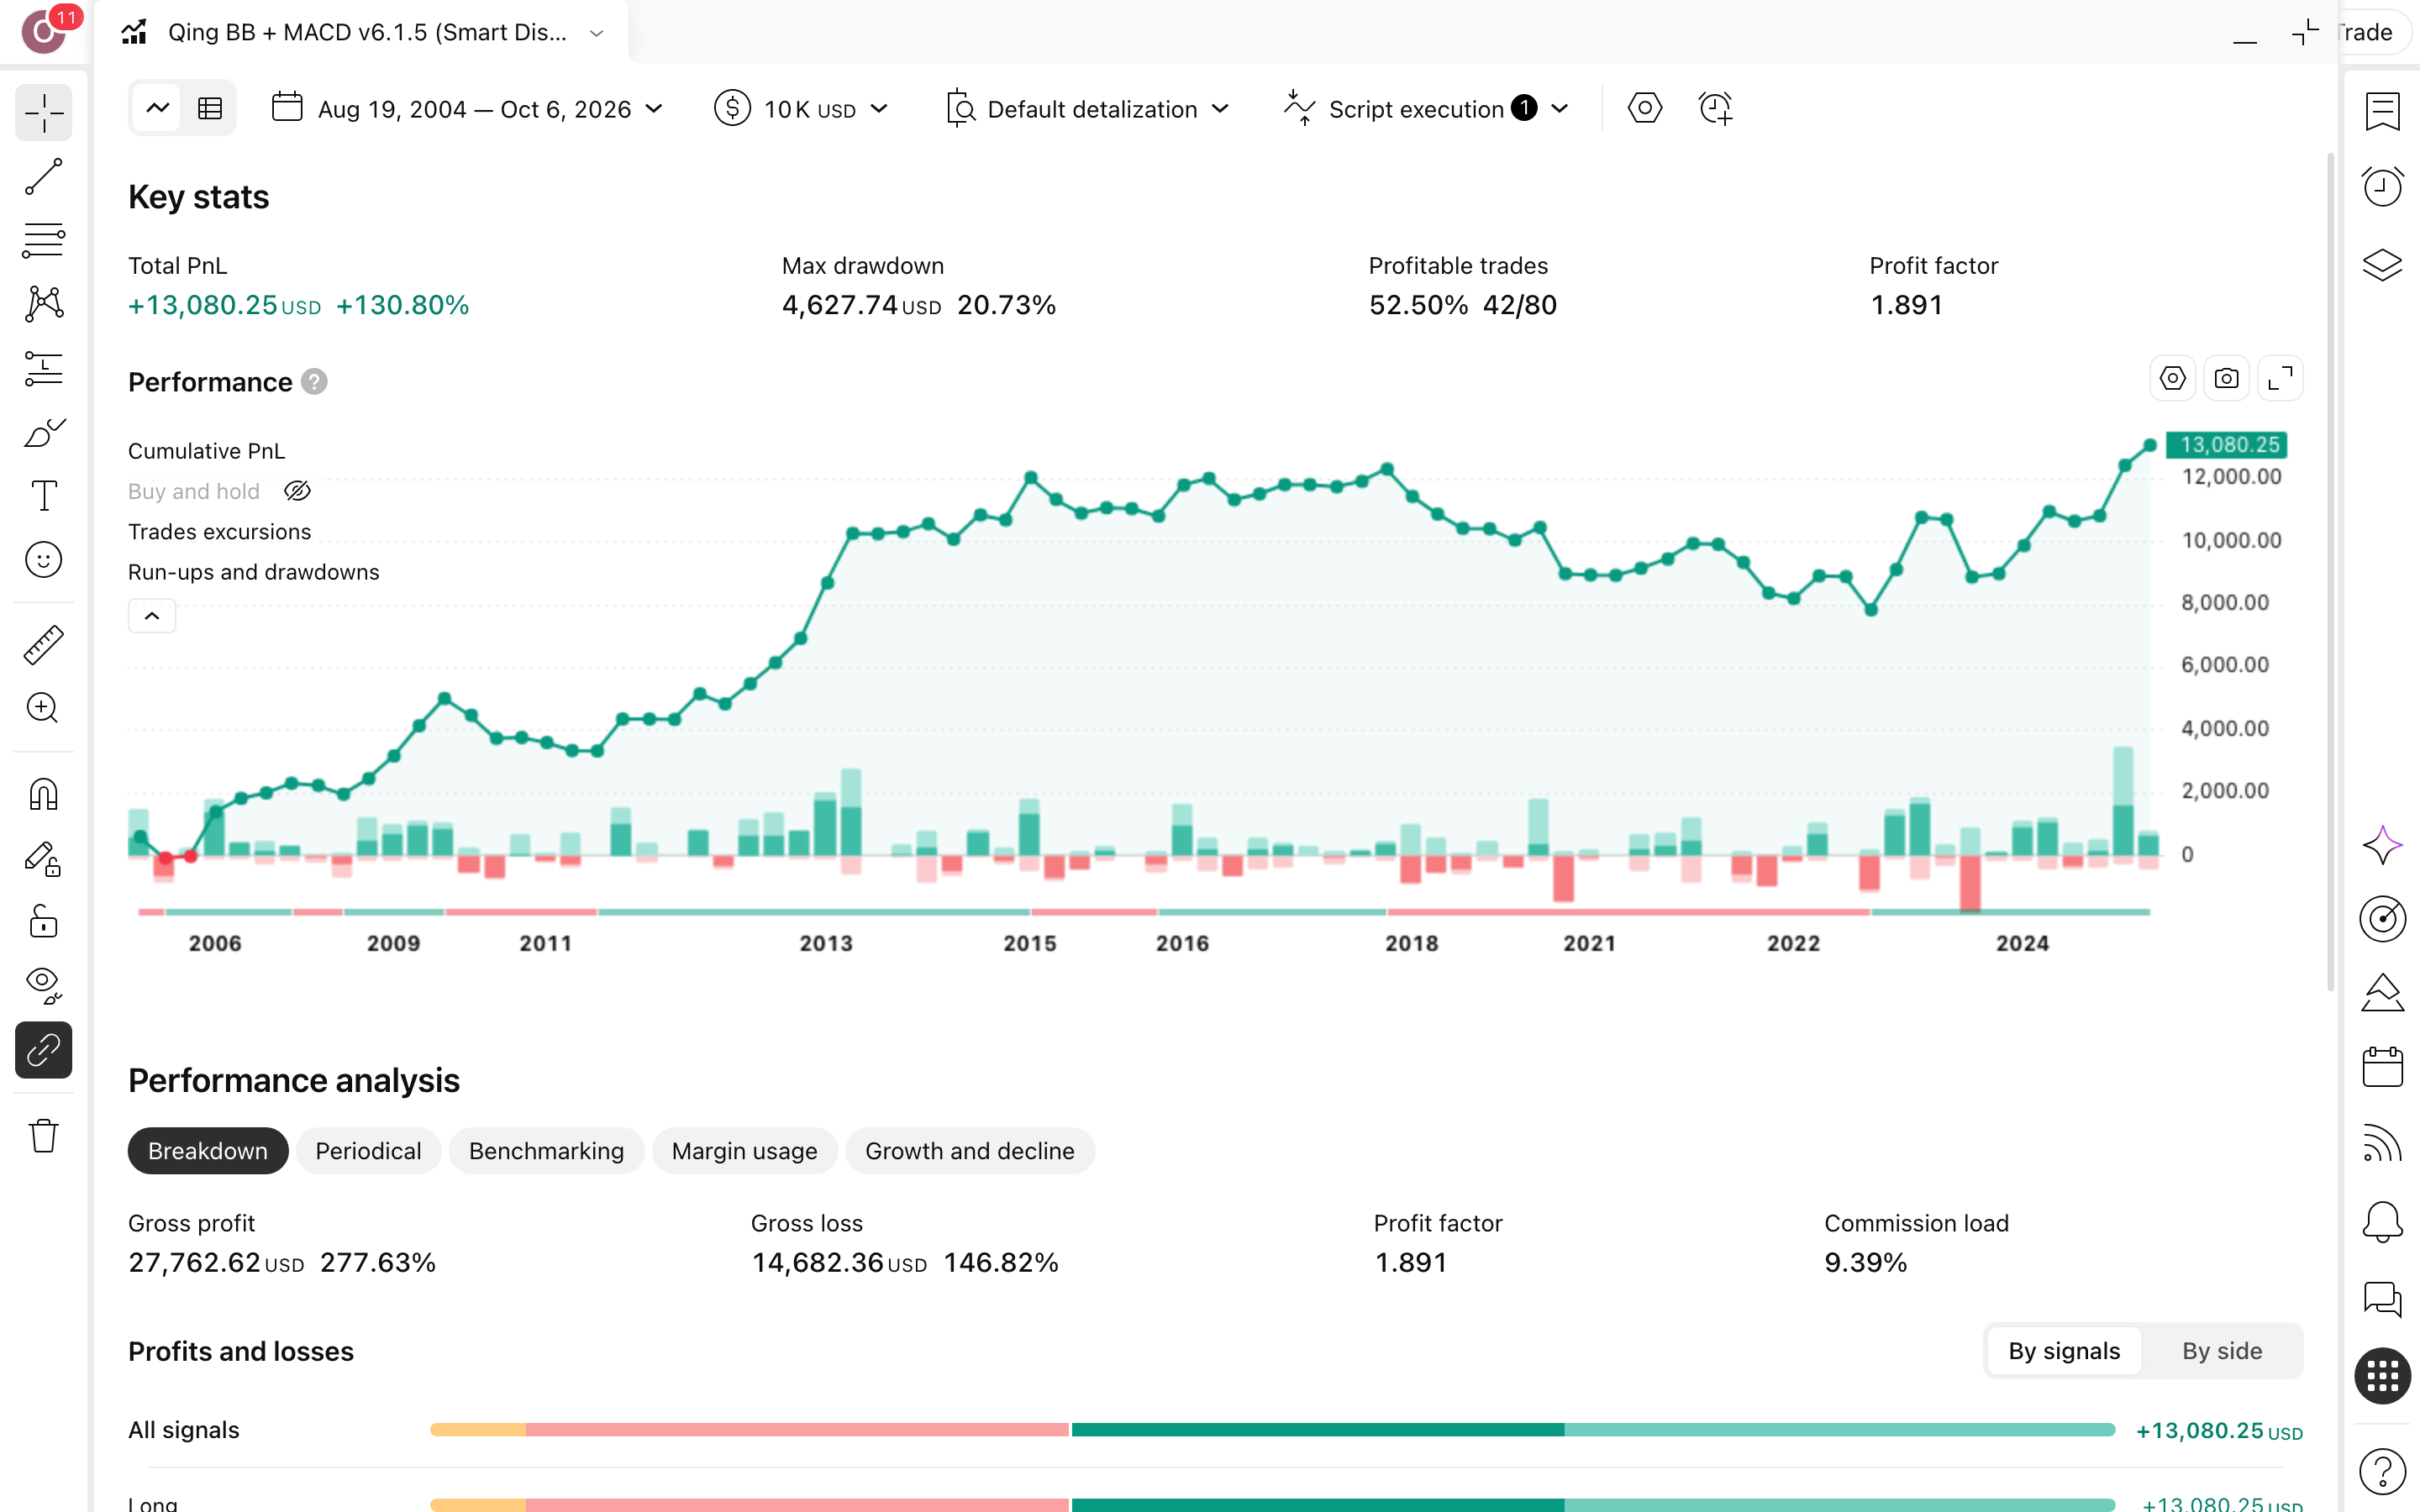Switch to the Periodical tab

(x=368, y=1151)
